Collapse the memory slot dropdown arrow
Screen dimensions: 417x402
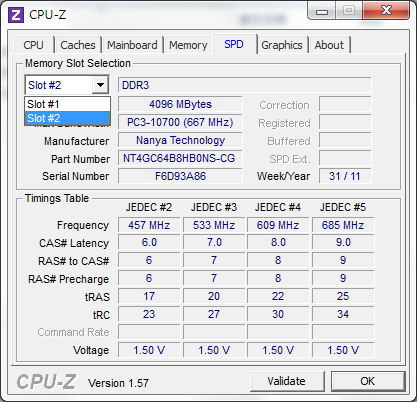[x=100, y=85]
